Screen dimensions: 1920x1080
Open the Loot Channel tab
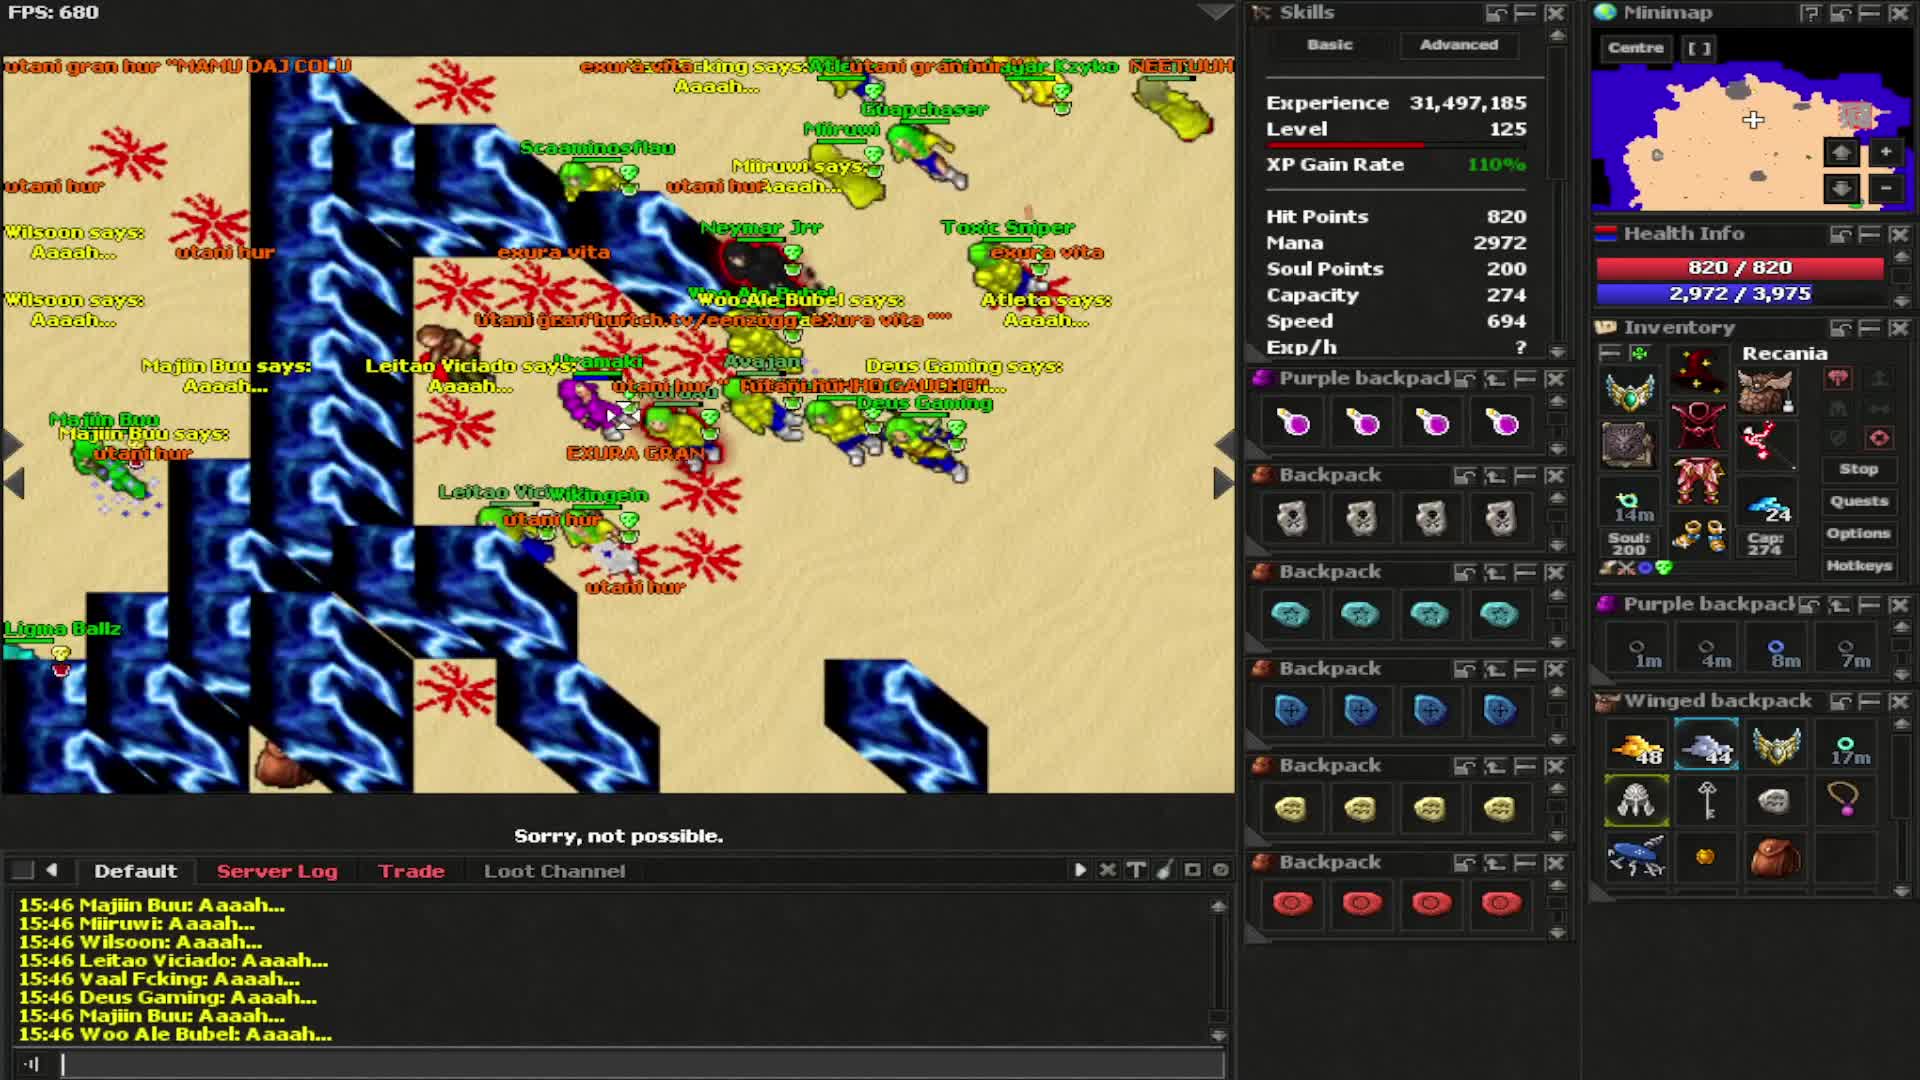pyautogui.click(x=554, y=871)
